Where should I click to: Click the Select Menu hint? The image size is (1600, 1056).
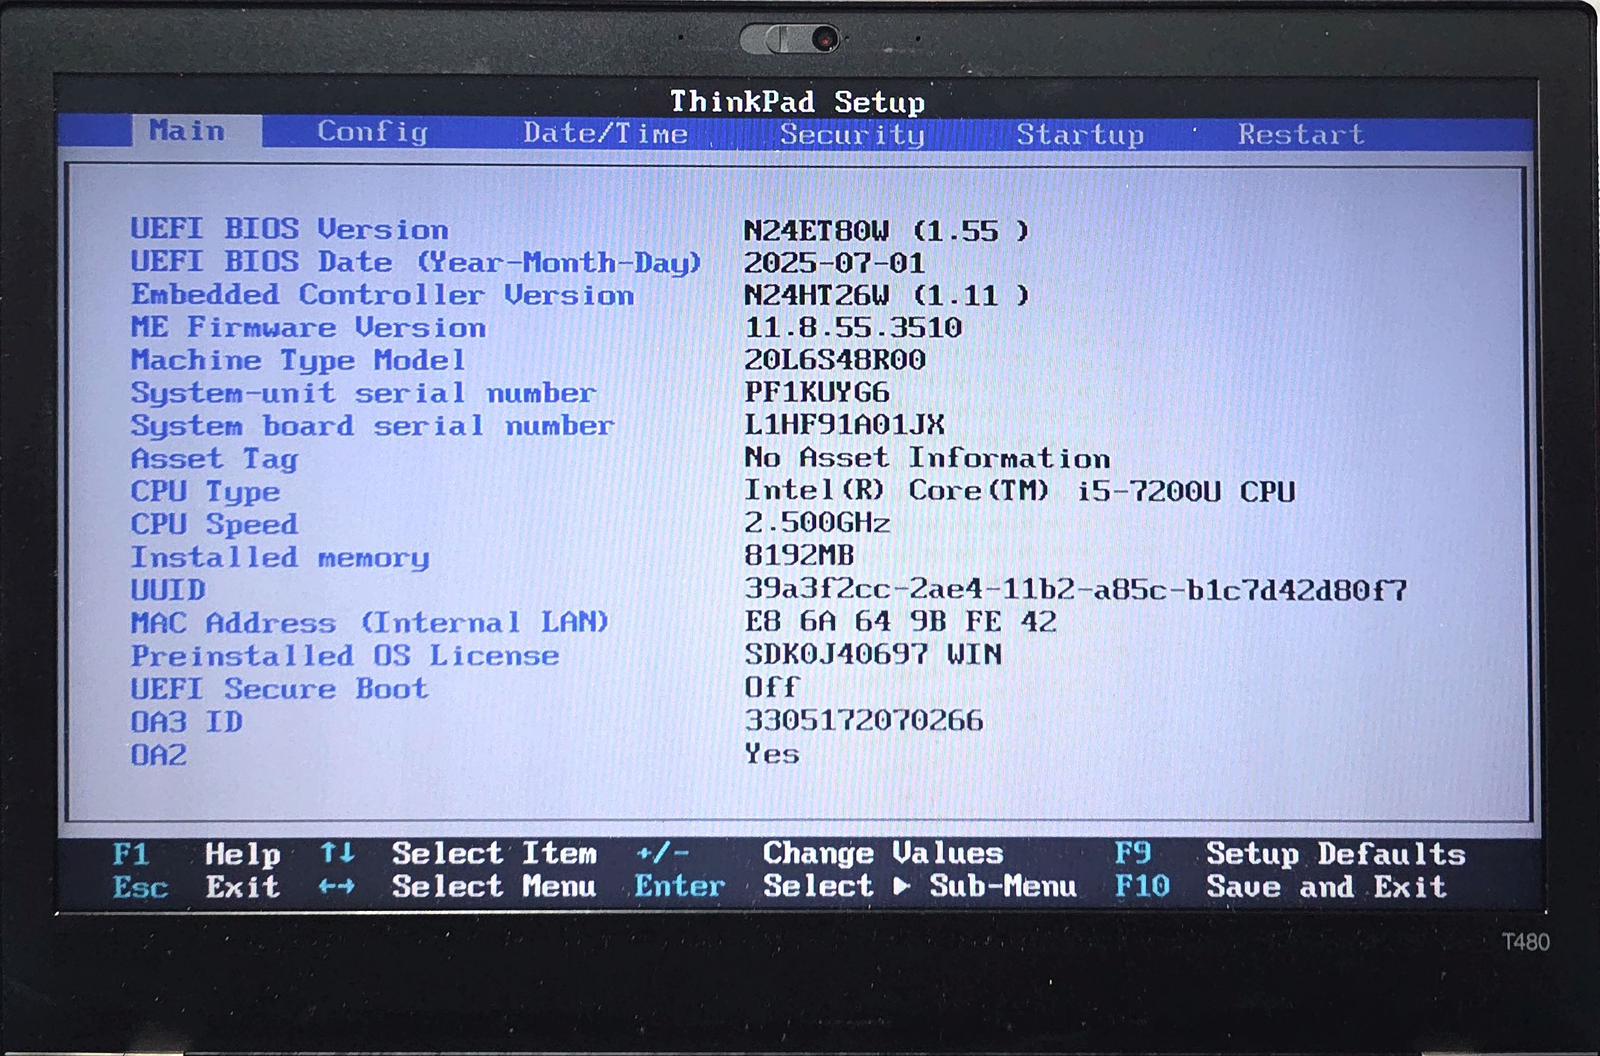coord(494,886)
